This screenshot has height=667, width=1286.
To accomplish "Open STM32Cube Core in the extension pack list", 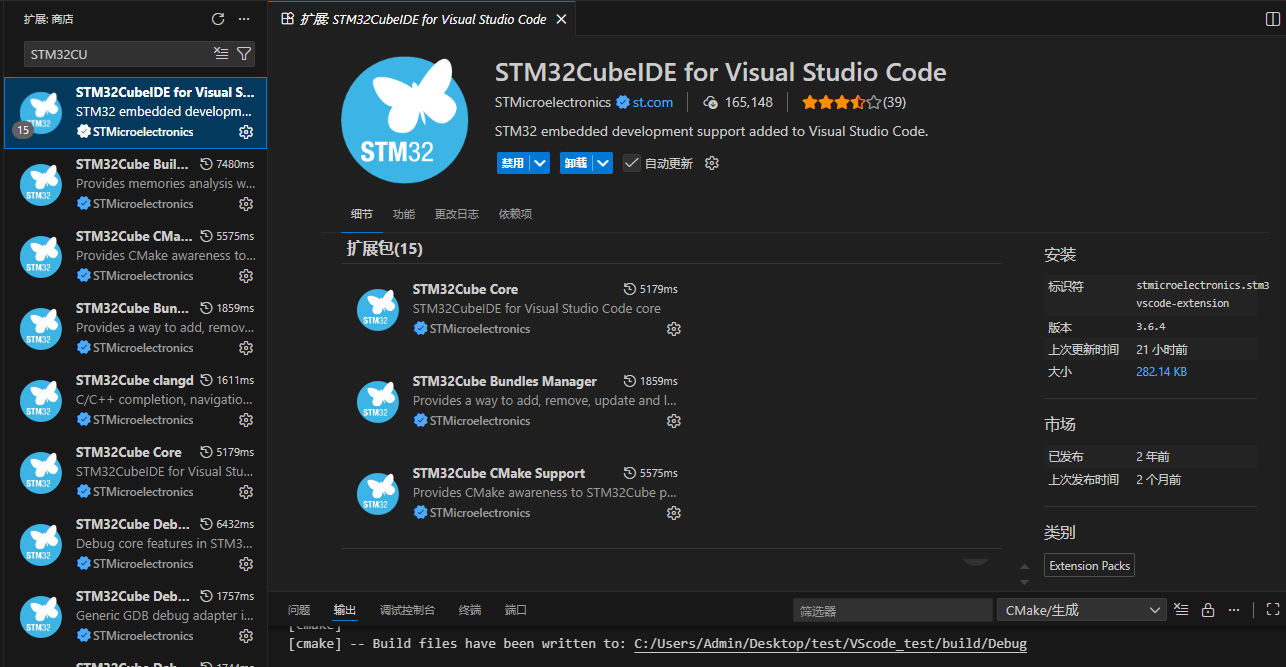I will click(465, 289).
